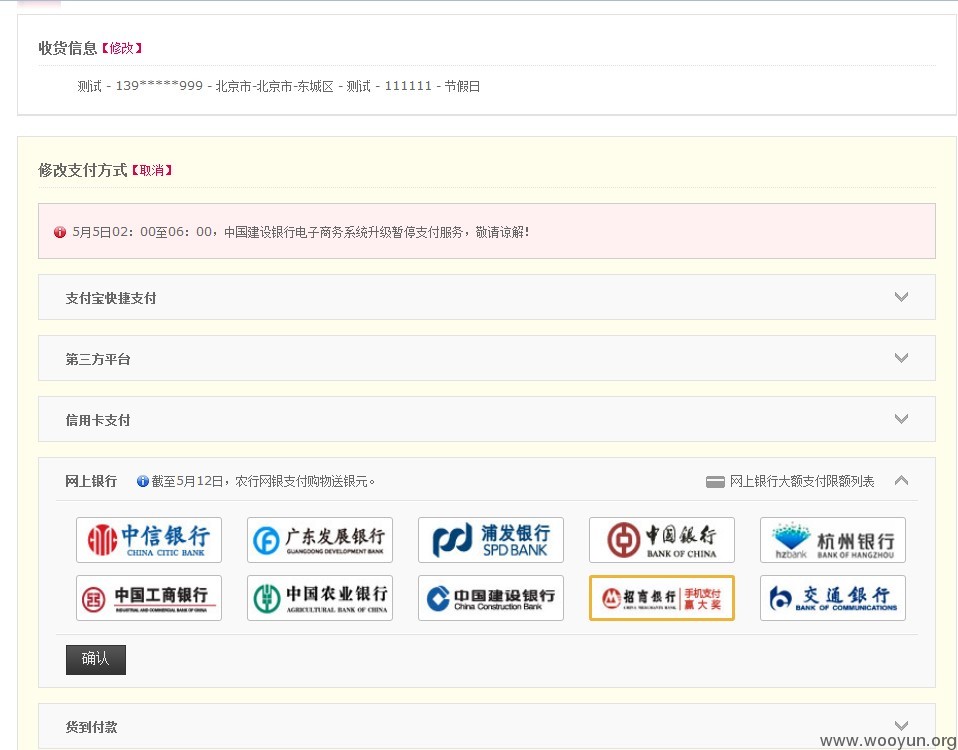Pick Agricultural Bank of China logo
The height and width of the screenshot is (750, 958).
(320, 598)
